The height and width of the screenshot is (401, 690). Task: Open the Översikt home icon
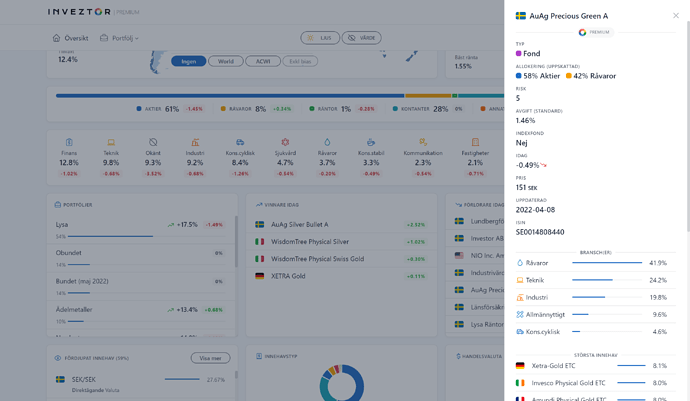pyautogui.click(x=56, y=38)
